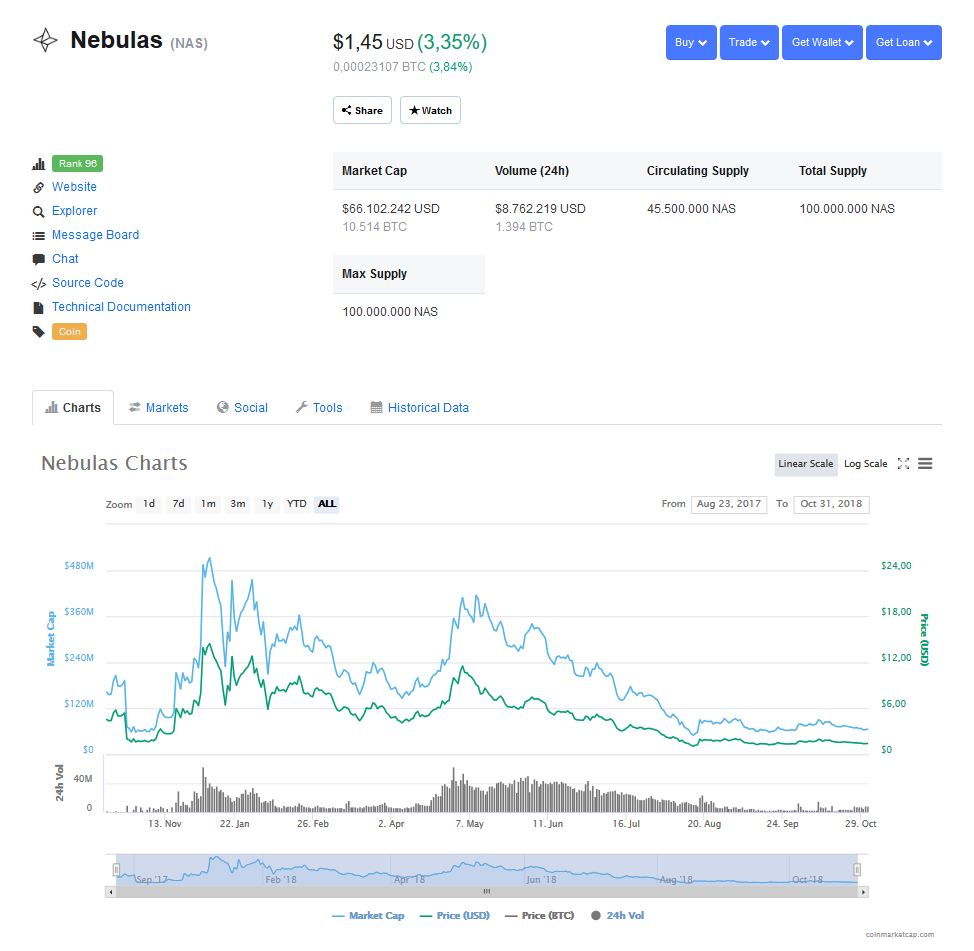The image size is (974, 951).
Task: Set chart zoom to 1m
Action: (208, 504)
